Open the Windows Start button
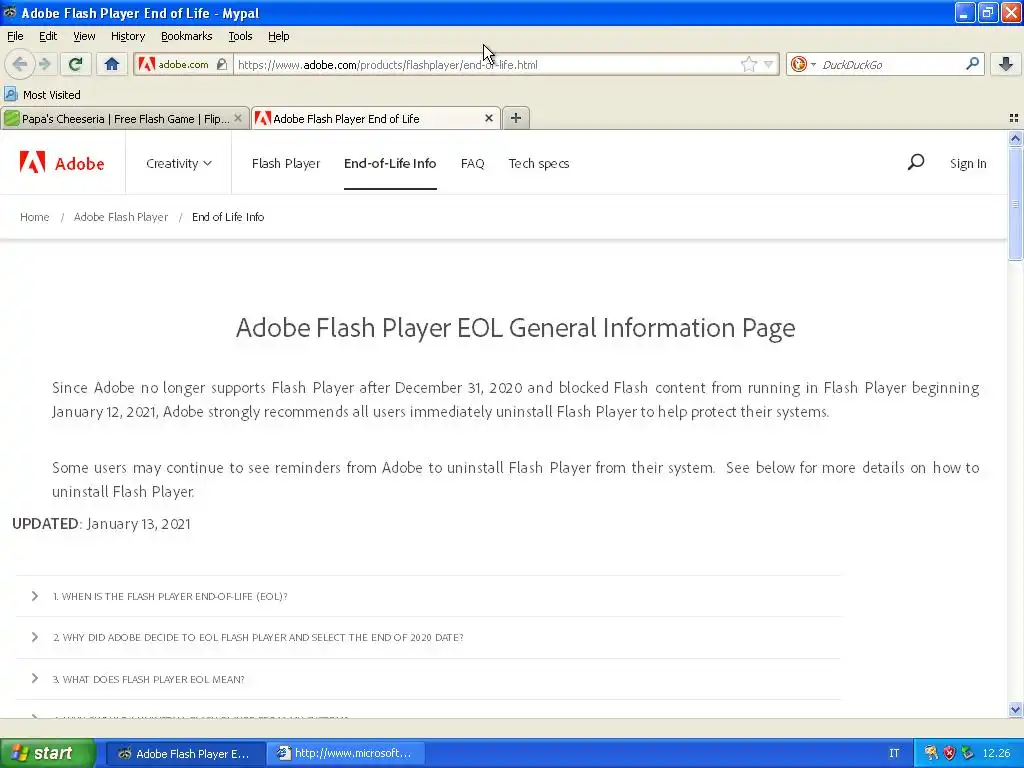Image resolution: width=1024 pixels, height=768 pixels. 47,753
